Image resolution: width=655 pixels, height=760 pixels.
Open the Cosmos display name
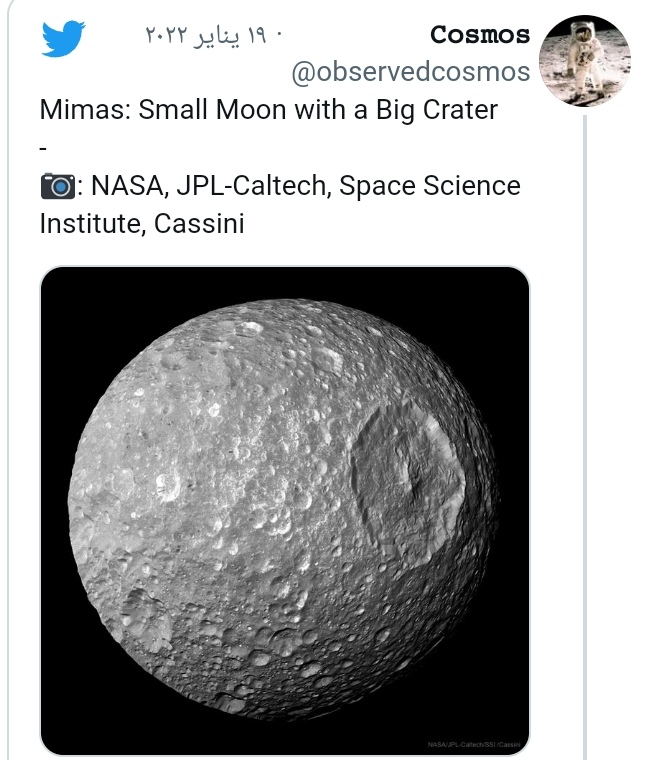coord(480,35)
